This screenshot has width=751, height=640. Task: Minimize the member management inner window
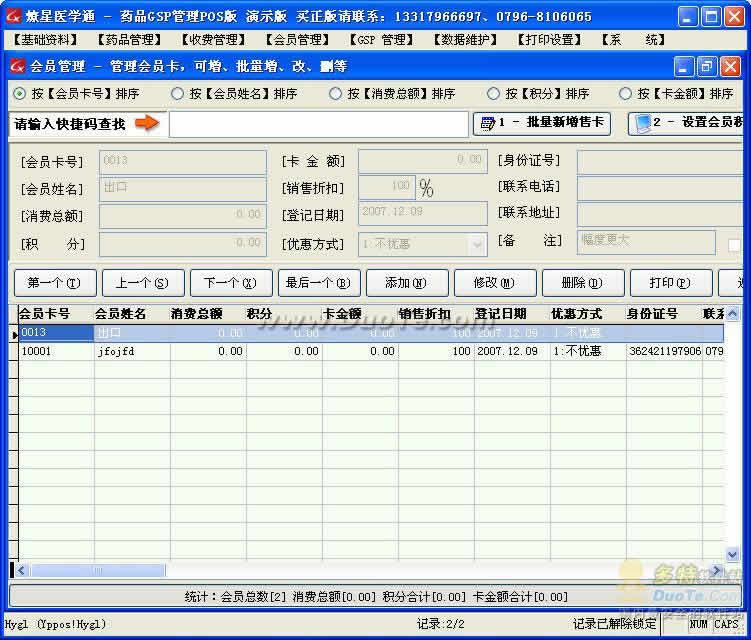pyautogui.click(x=684, y=67)
